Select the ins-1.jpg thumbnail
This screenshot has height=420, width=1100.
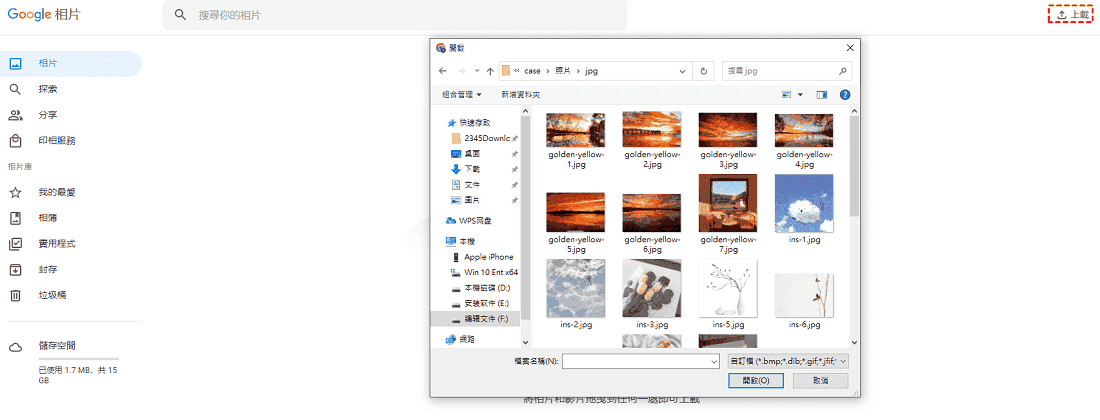(804, 210)
